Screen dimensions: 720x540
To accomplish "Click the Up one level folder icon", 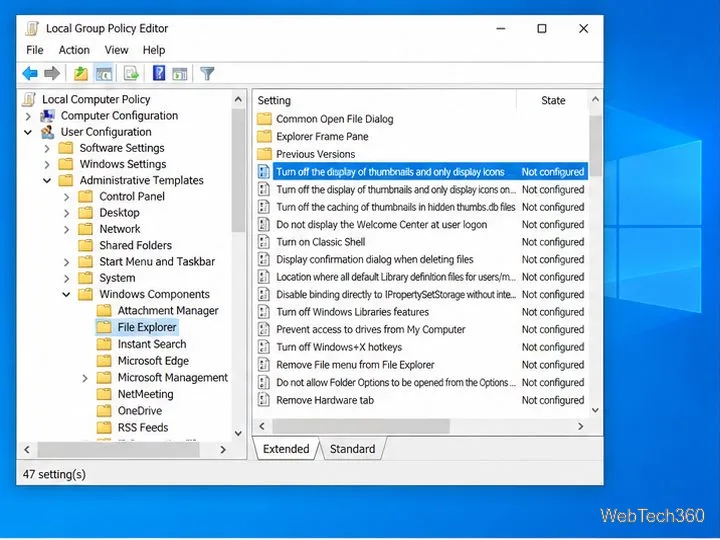I will [80, 73].
